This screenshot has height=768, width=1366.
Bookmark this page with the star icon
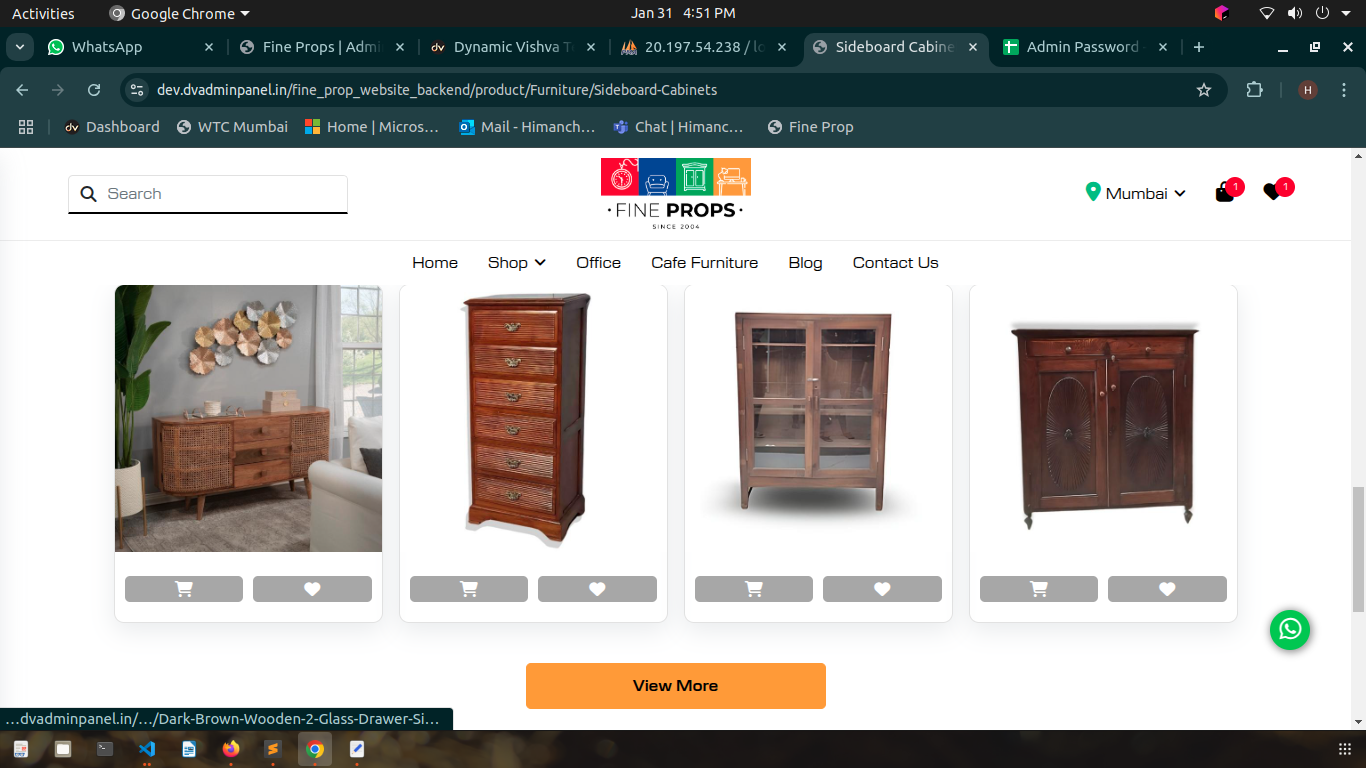1204,90
